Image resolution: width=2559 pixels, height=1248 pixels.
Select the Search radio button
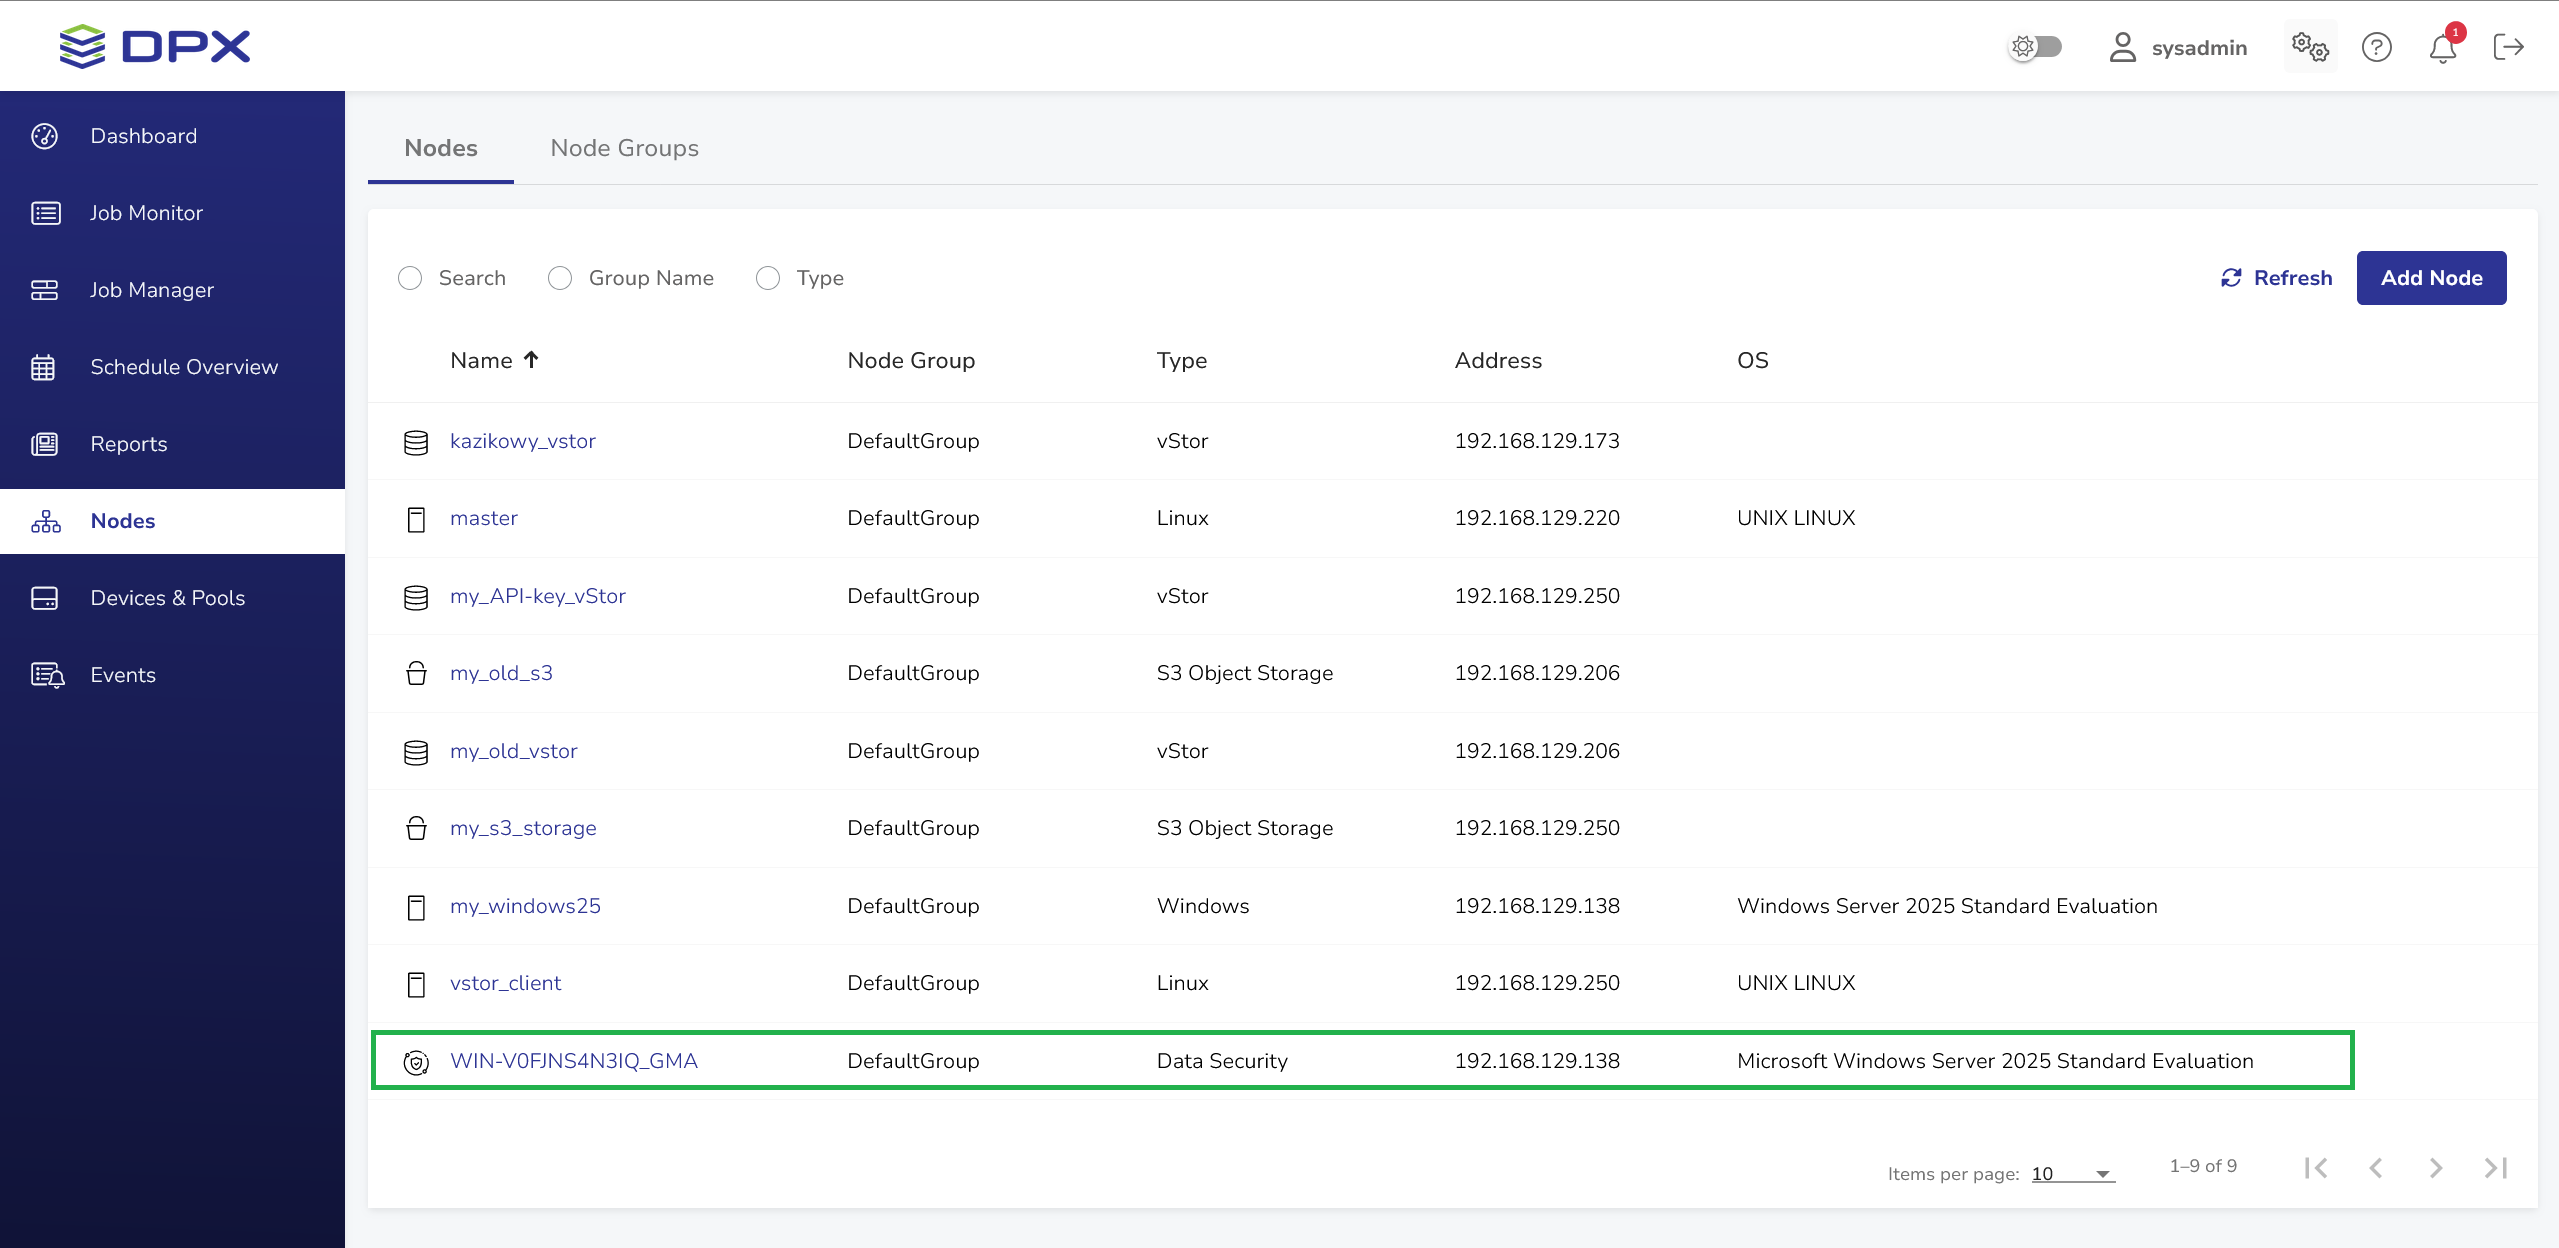tap(410, 278)
